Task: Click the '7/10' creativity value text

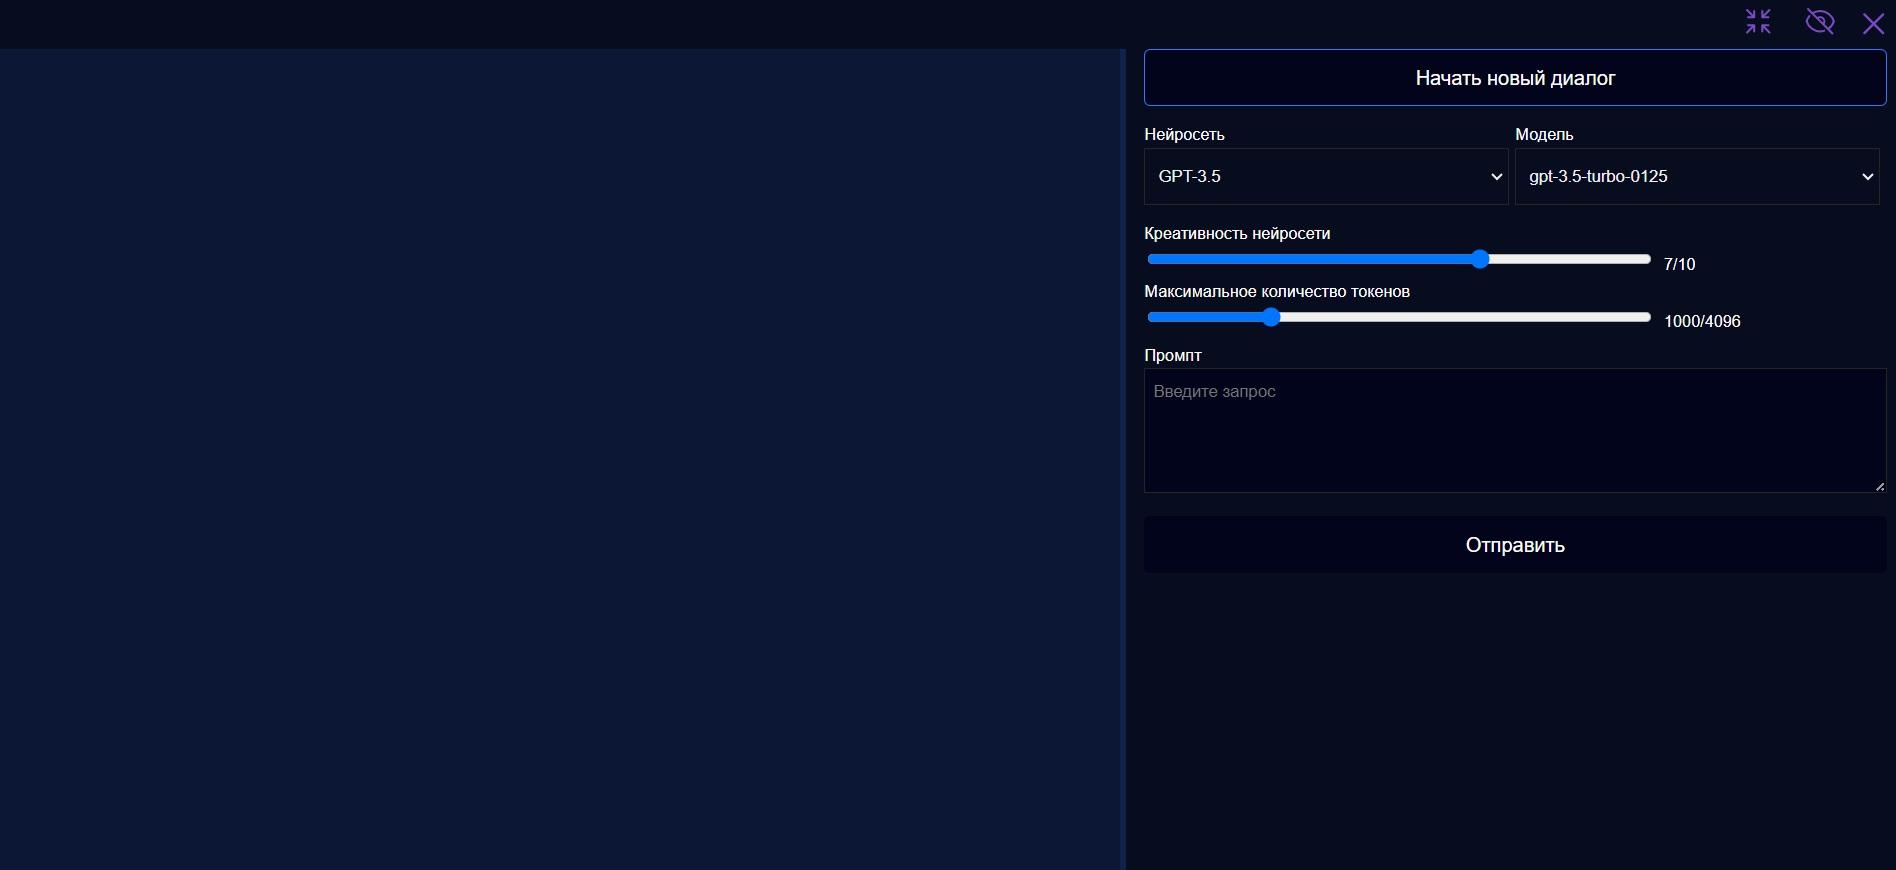Action: pos(1679,264)
